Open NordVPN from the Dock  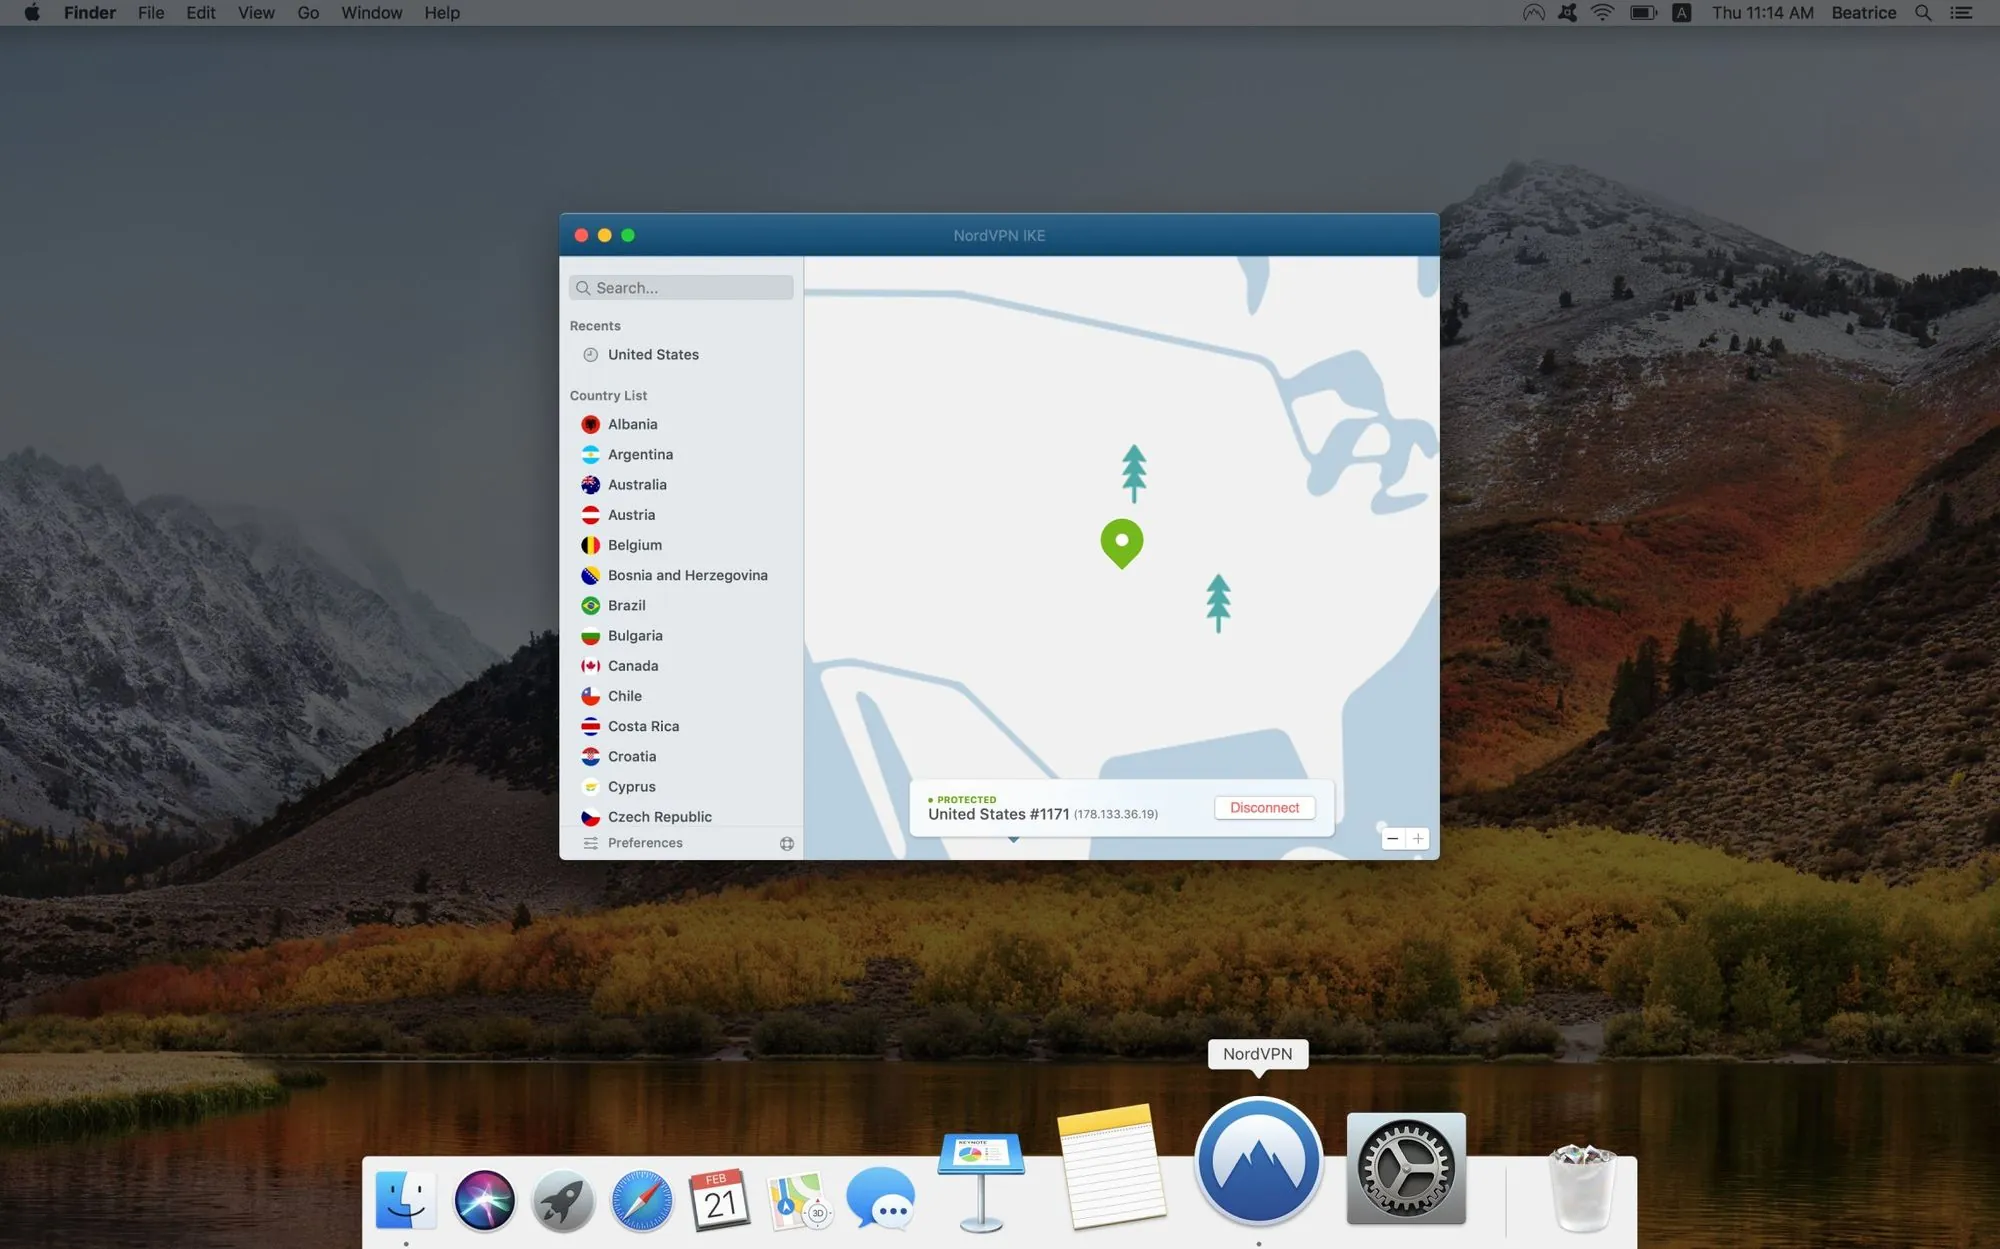(1257, 1160)
